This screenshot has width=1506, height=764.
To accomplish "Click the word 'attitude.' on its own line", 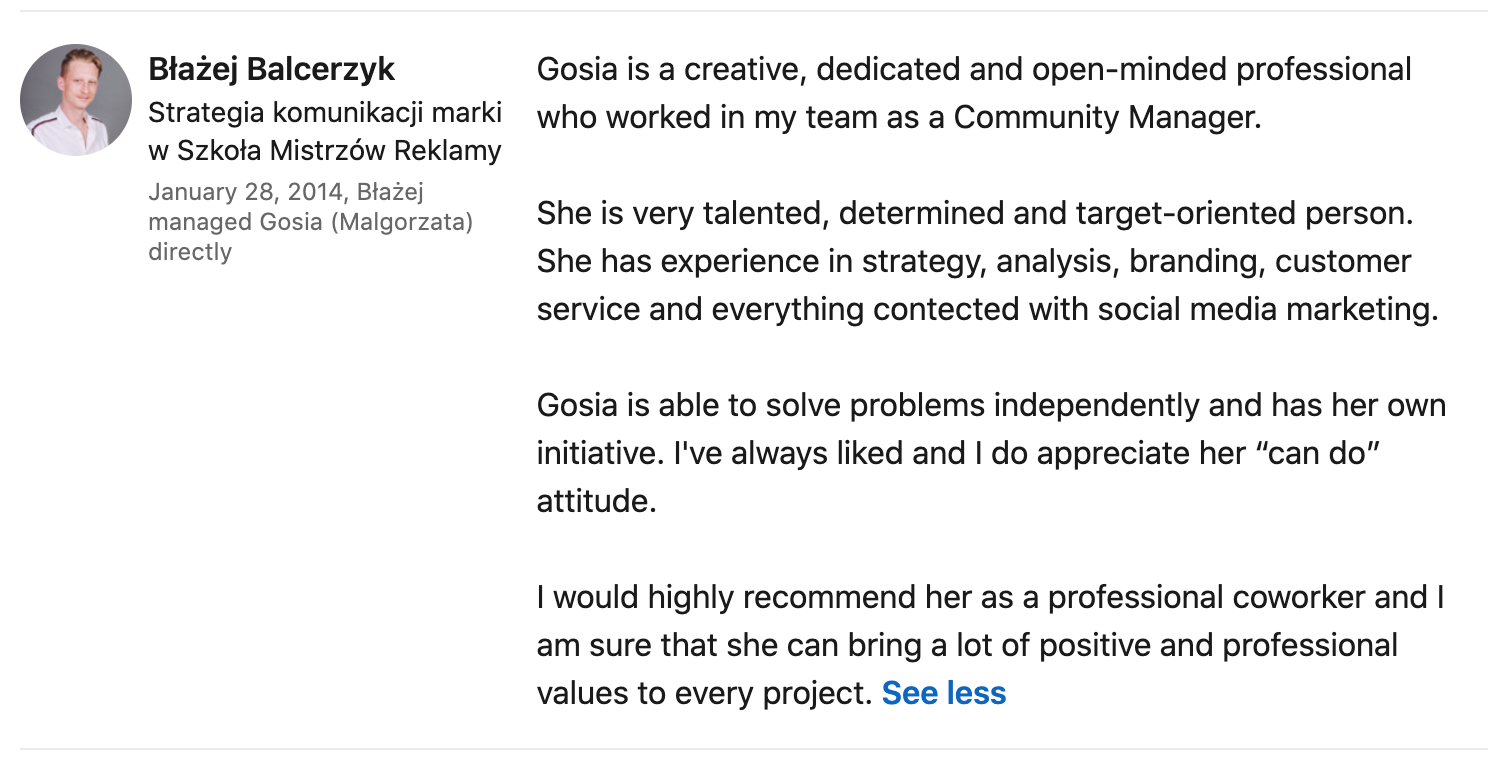I will coord(596,501).
